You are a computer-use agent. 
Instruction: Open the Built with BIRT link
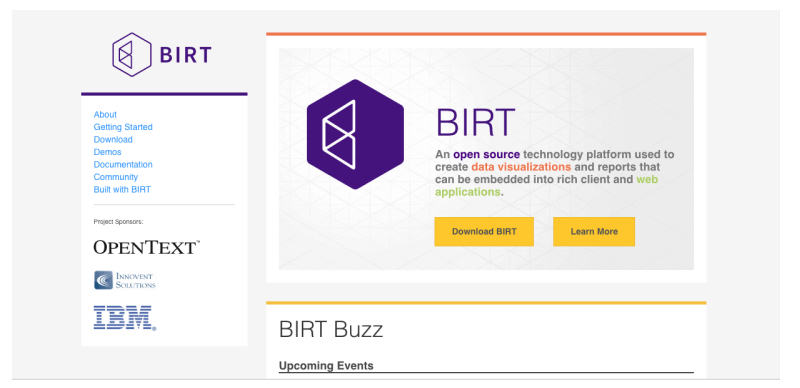122,189
